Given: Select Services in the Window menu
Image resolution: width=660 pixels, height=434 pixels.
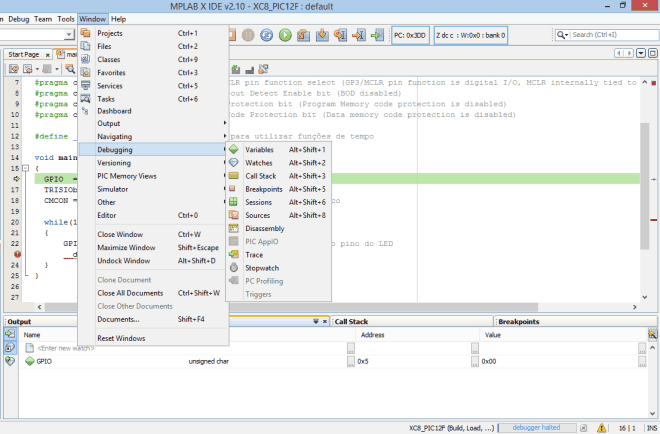Looking at the screenshot, I should pyautogui.click(x=153, y=85).
